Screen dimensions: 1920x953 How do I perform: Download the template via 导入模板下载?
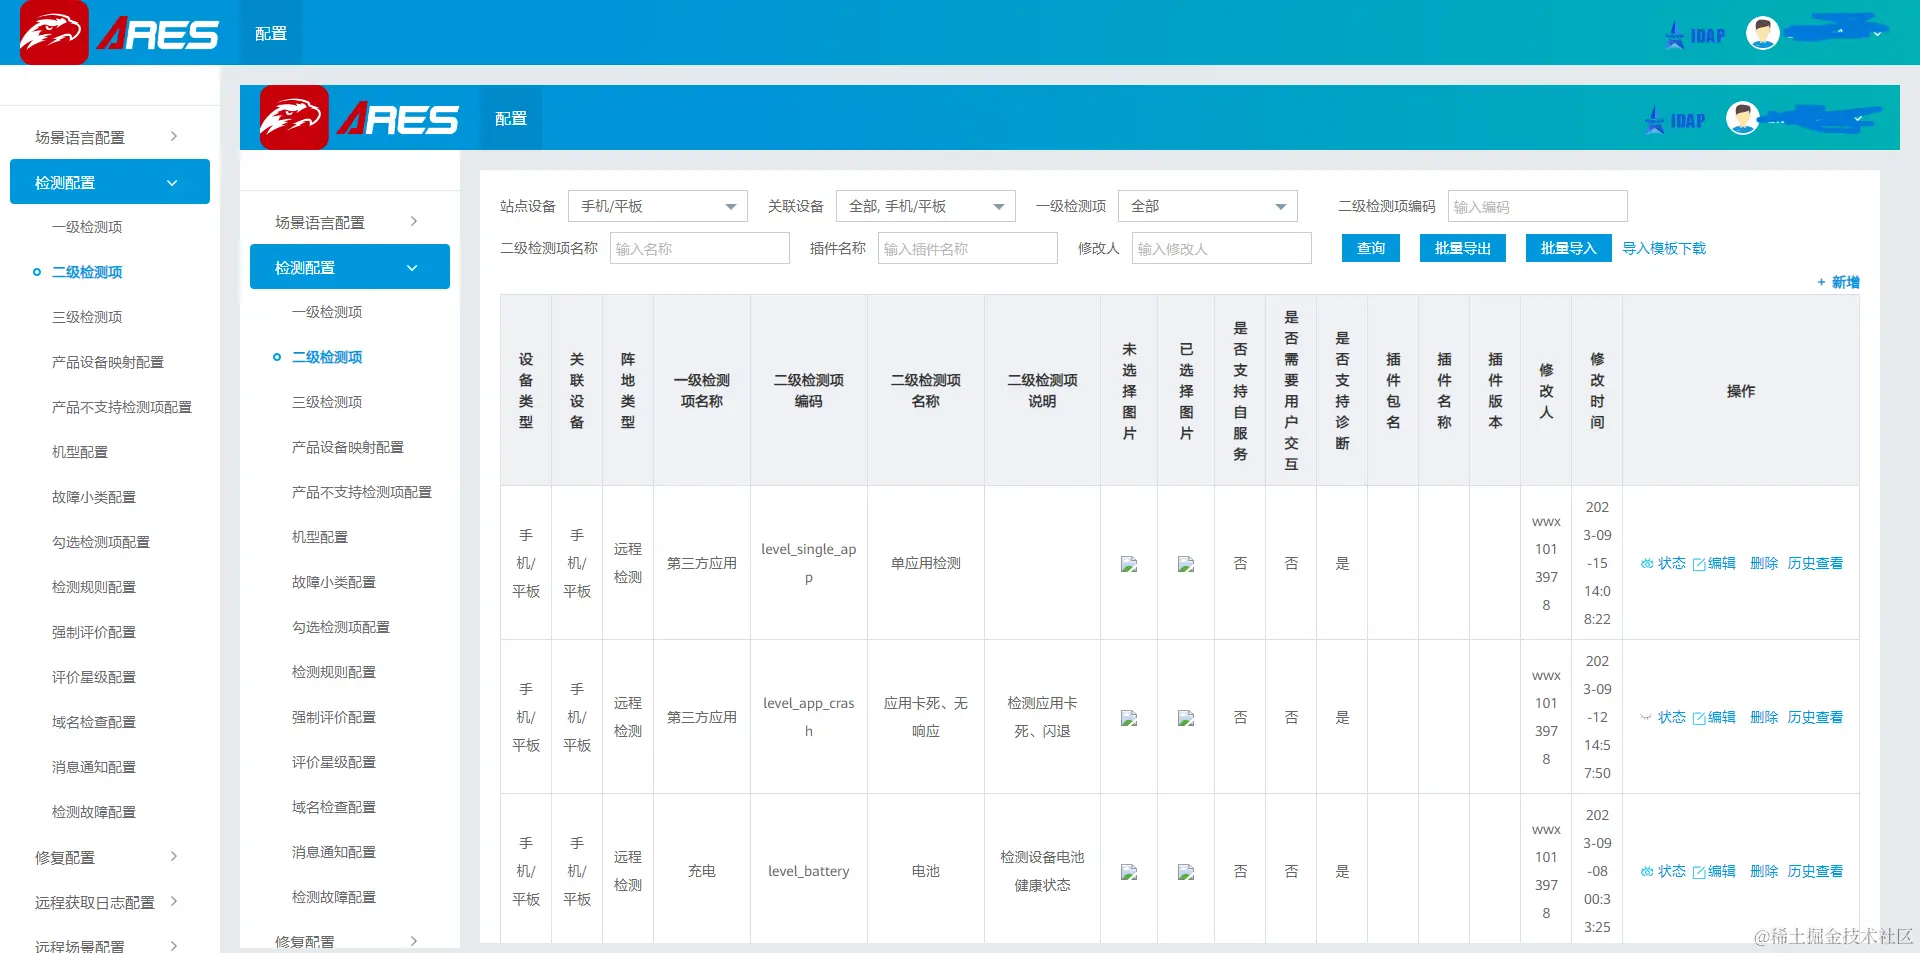click(1664, 248)
